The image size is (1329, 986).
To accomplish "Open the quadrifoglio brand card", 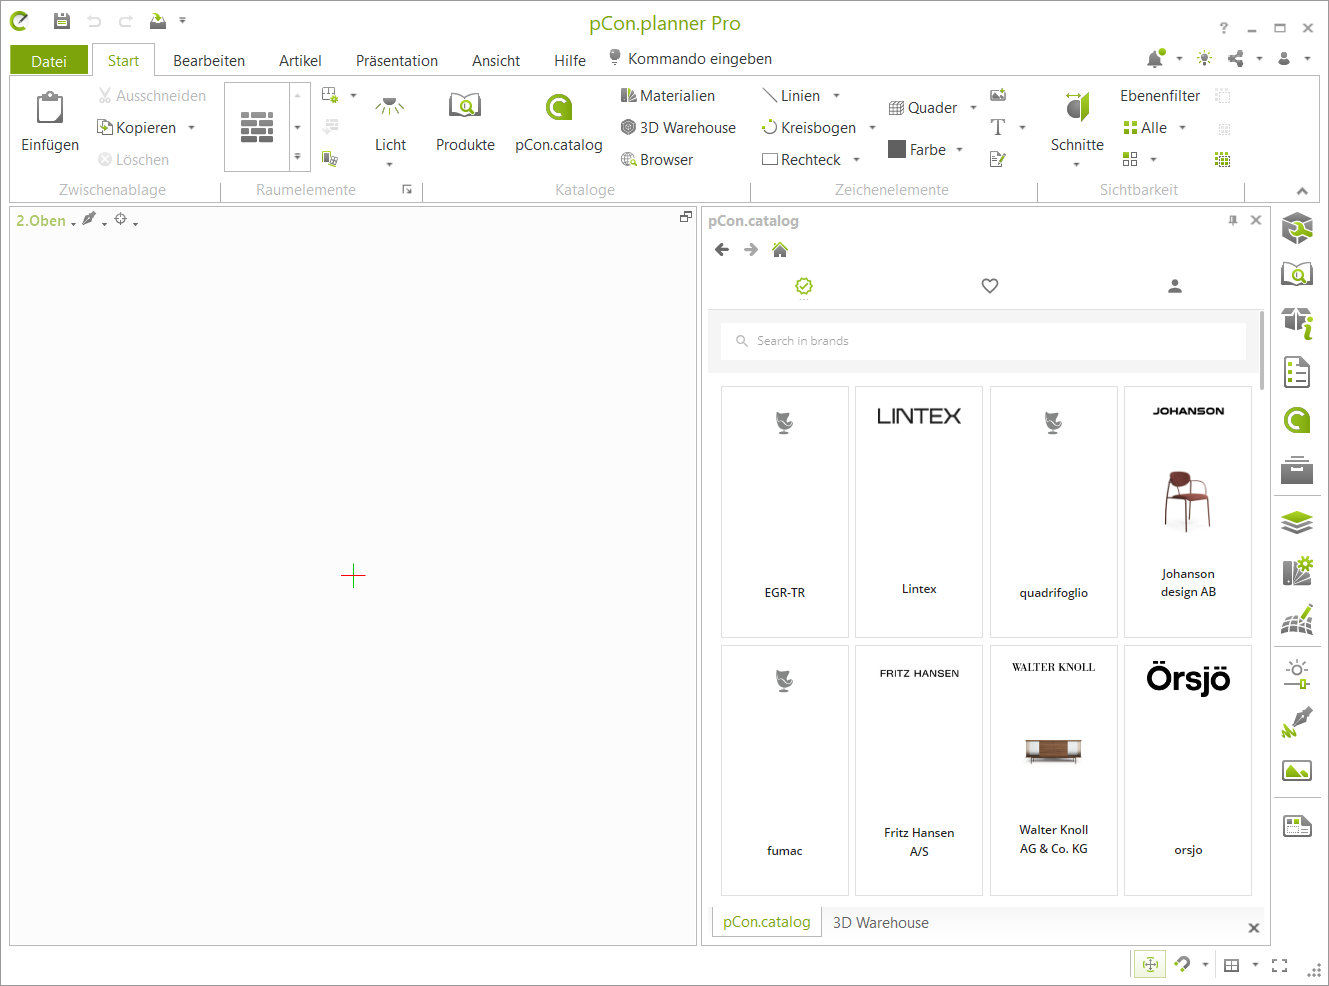I will pyautogui.click(x=1054, y=512).
